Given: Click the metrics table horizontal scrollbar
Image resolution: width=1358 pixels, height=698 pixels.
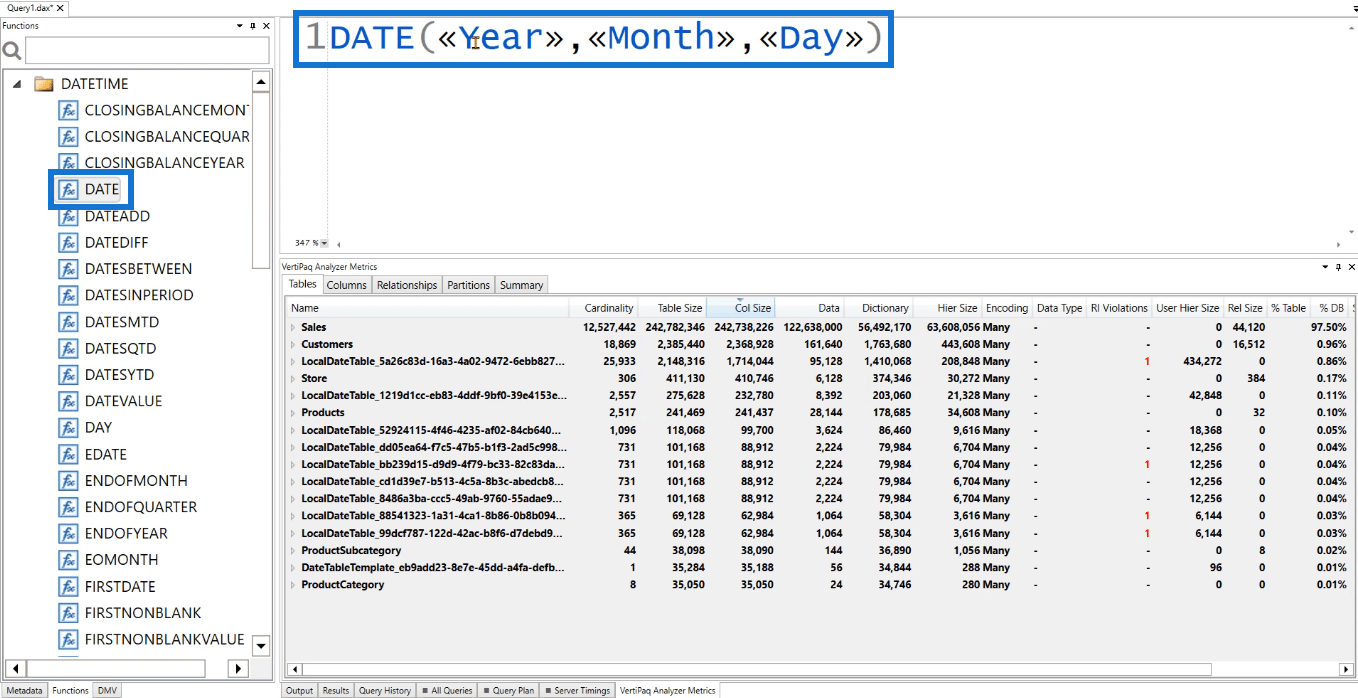Looking at the screenshot, I should click(757, 669).
